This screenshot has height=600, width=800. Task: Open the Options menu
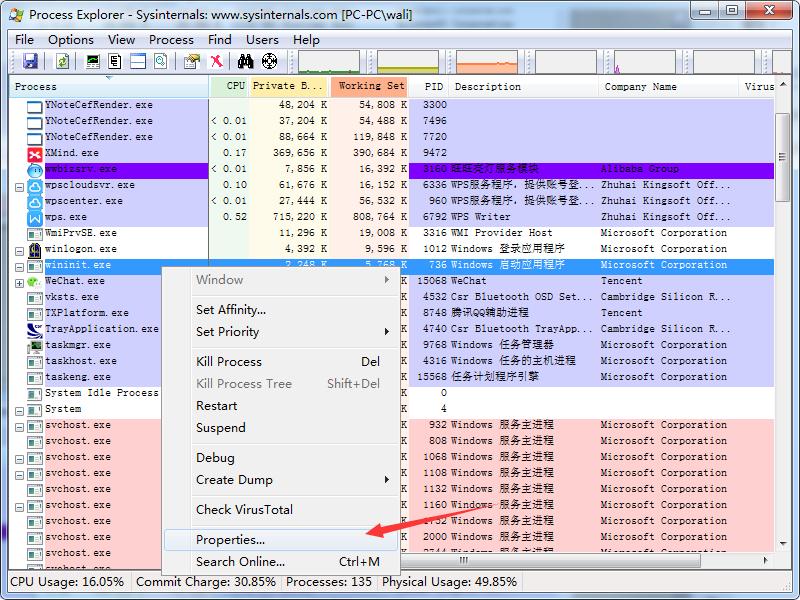(x=70, y=40)
